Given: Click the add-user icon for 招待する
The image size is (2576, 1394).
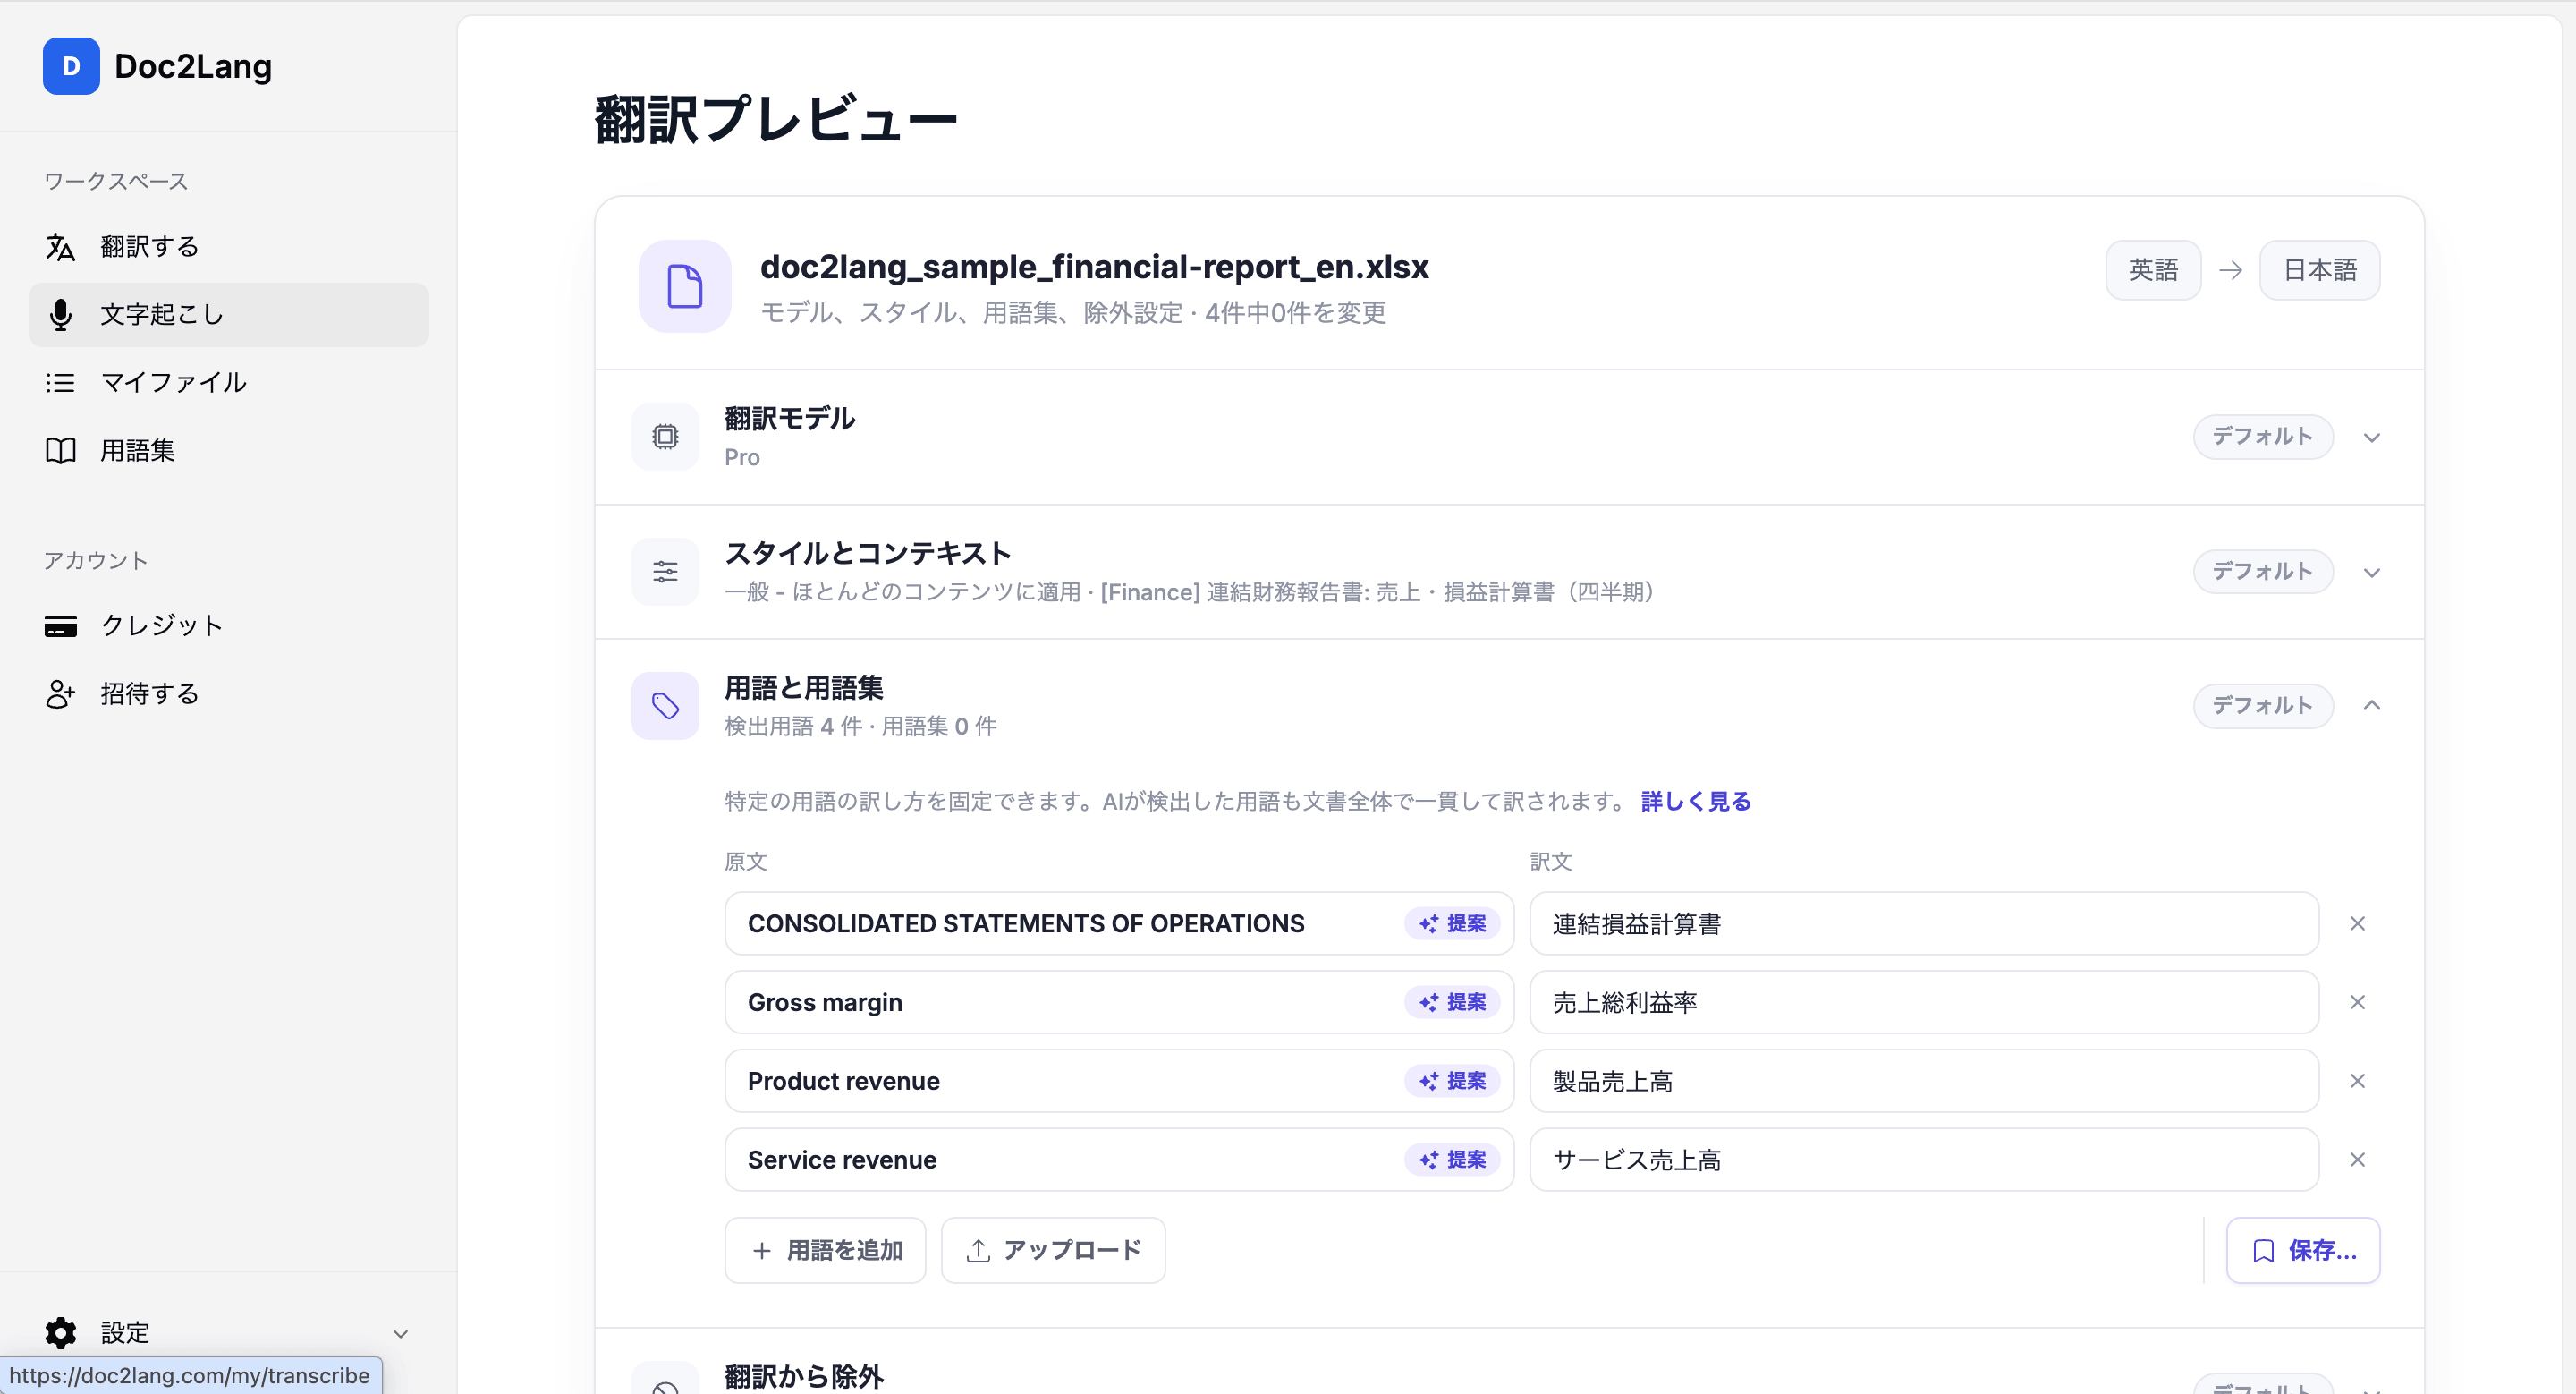Looking at the screenshot, I should click(x=60, y=694).
